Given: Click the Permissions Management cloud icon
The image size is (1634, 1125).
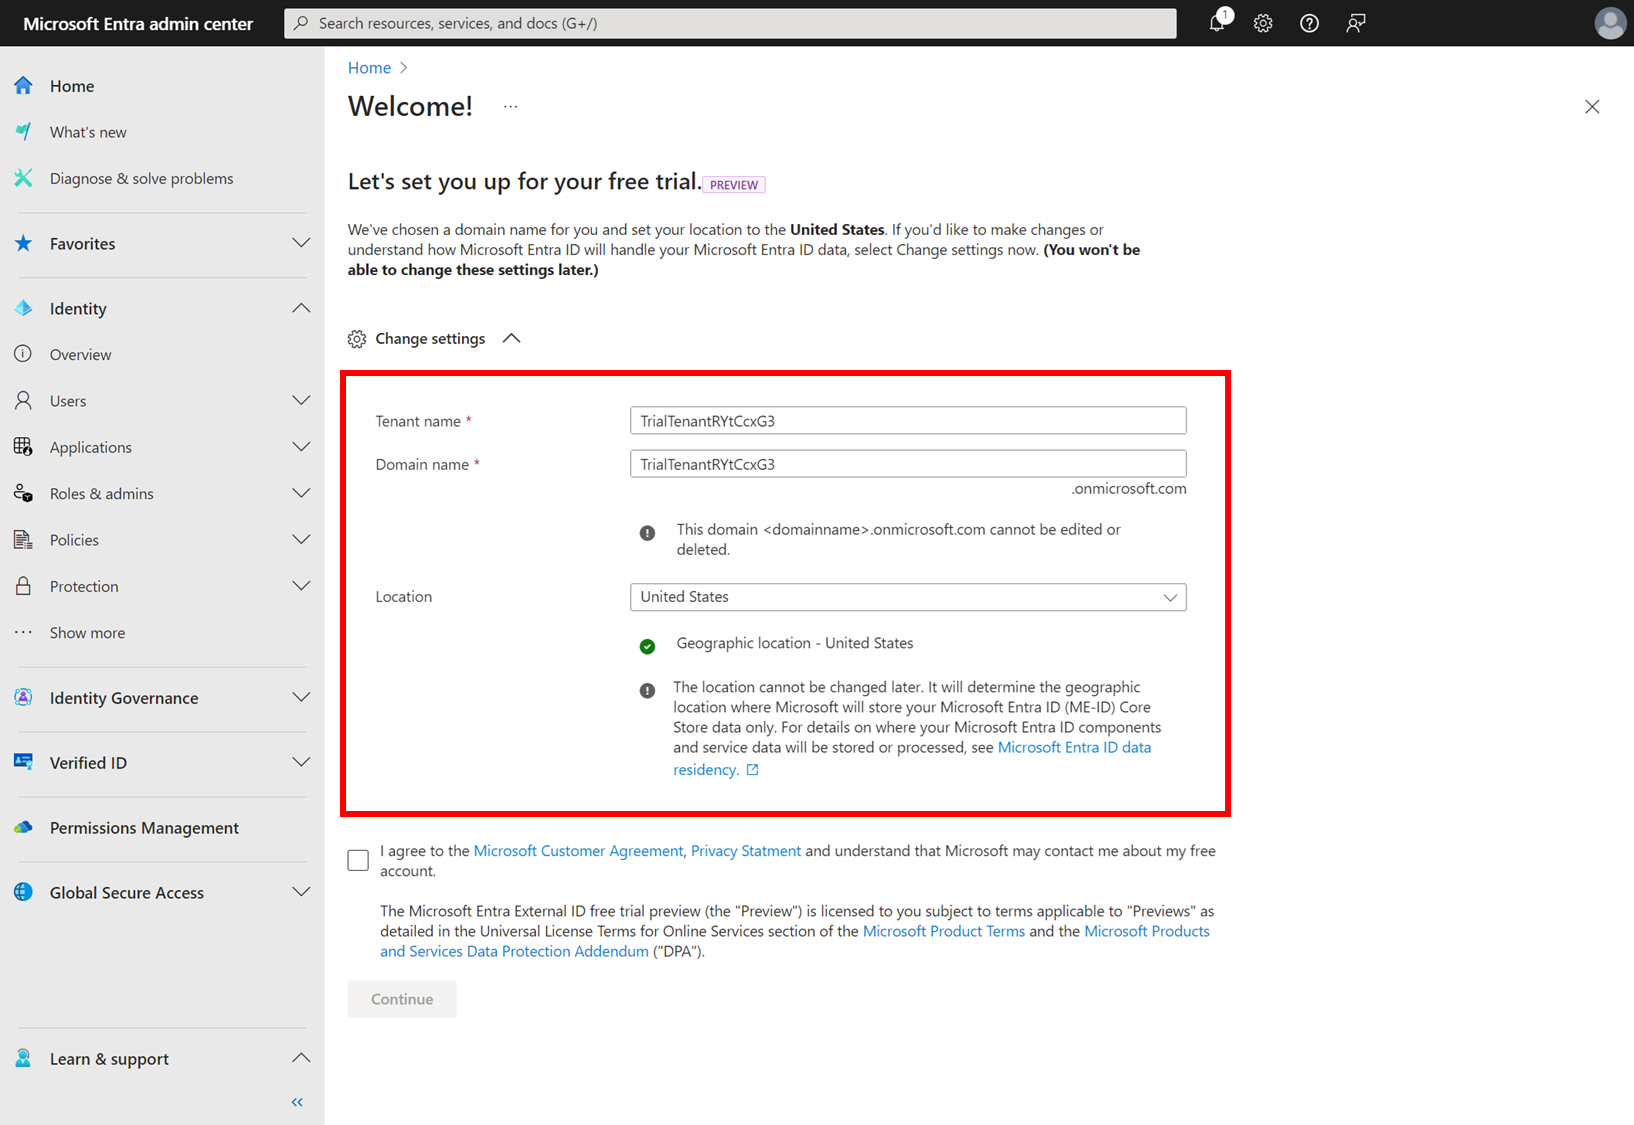Looking at the screenshot, I should 23,827.
